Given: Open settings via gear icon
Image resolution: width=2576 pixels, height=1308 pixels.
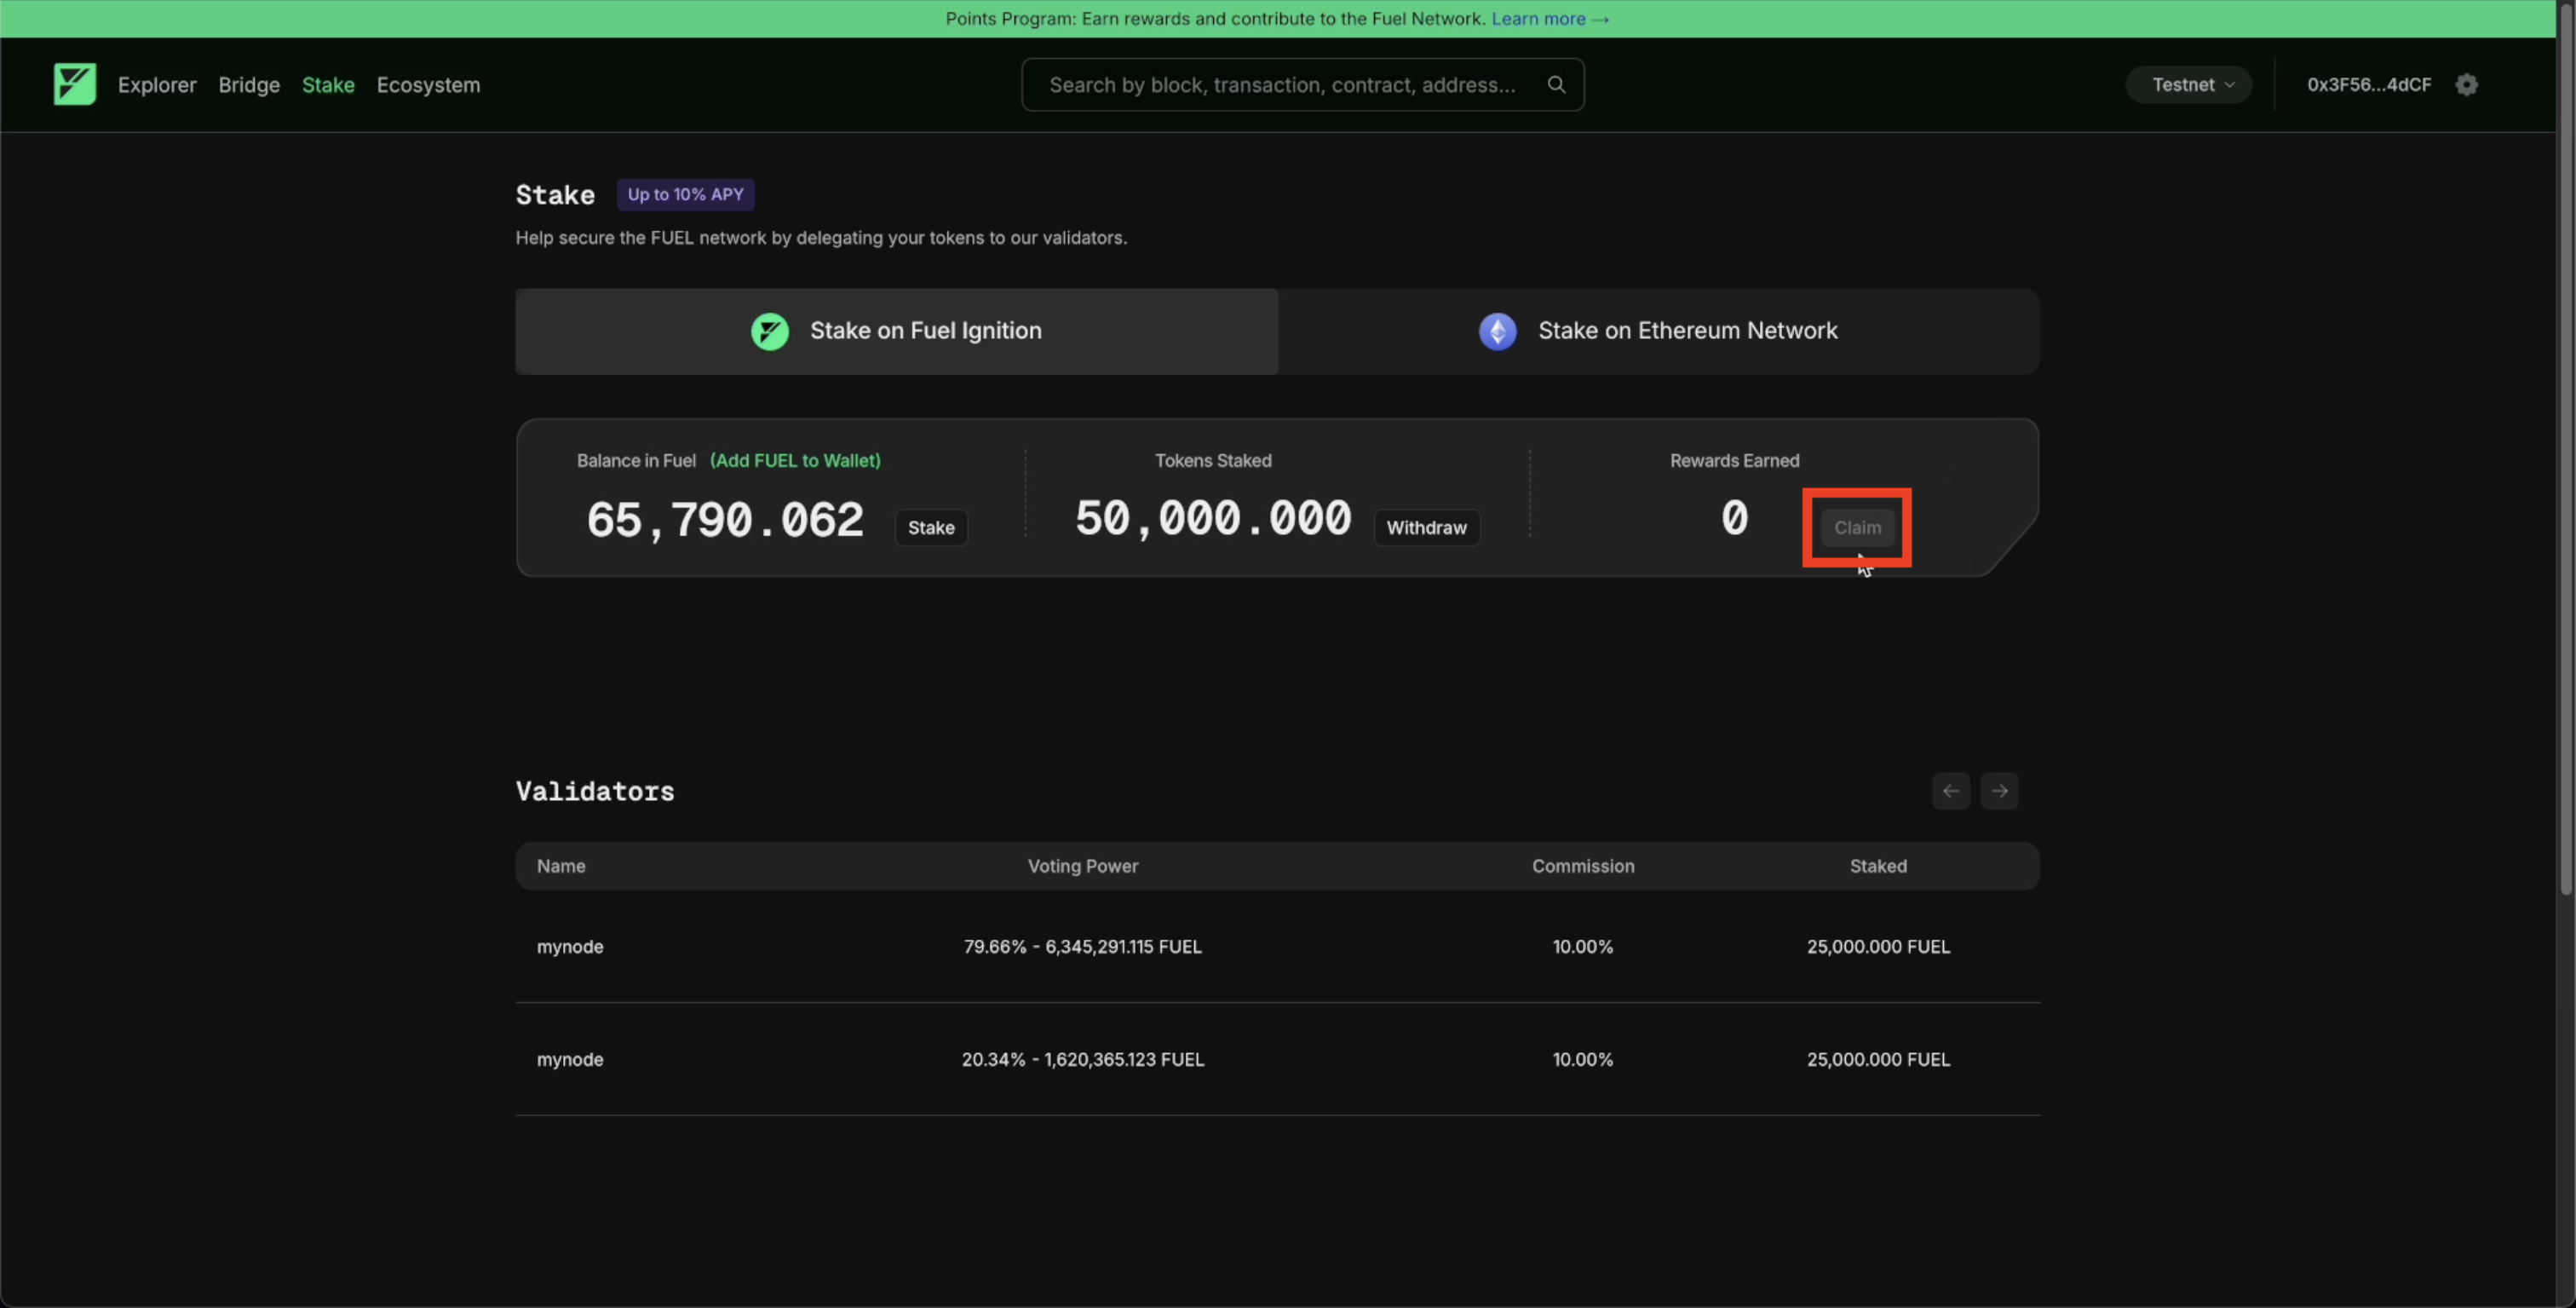Looking at the screenshot, I should tap(2466, 84).
